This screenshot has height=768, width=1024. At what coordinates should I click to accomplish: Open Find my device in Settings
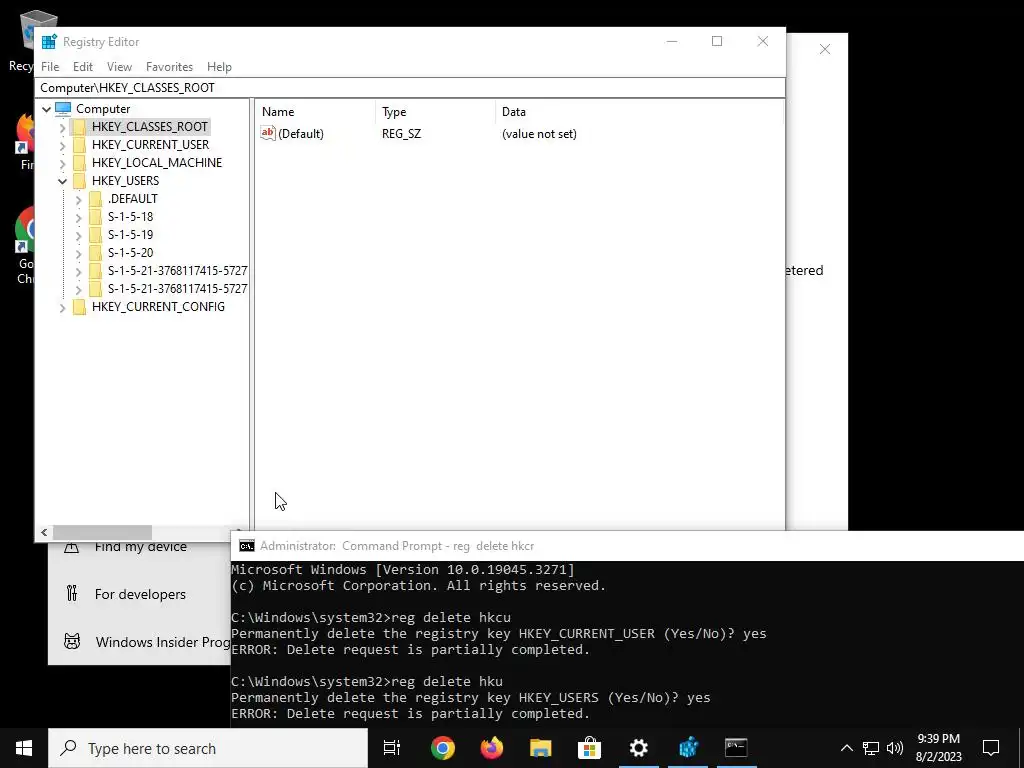click(140, 547)
